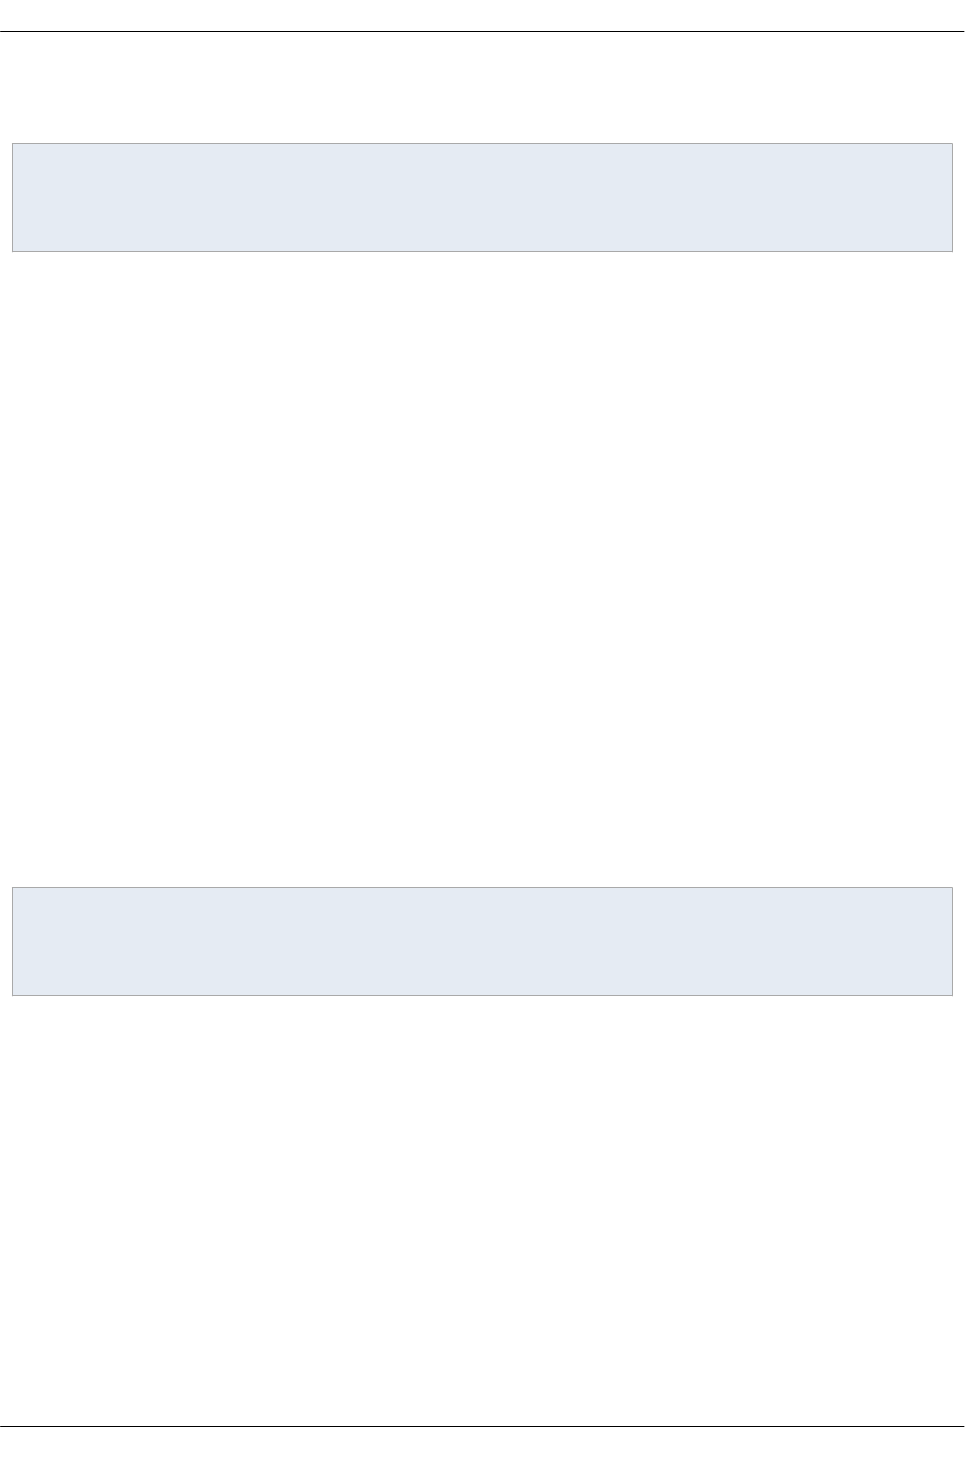The image size is (965, 1458).
Task: Click the upper blue box's bottom-right corner
Action: [952, 250]
